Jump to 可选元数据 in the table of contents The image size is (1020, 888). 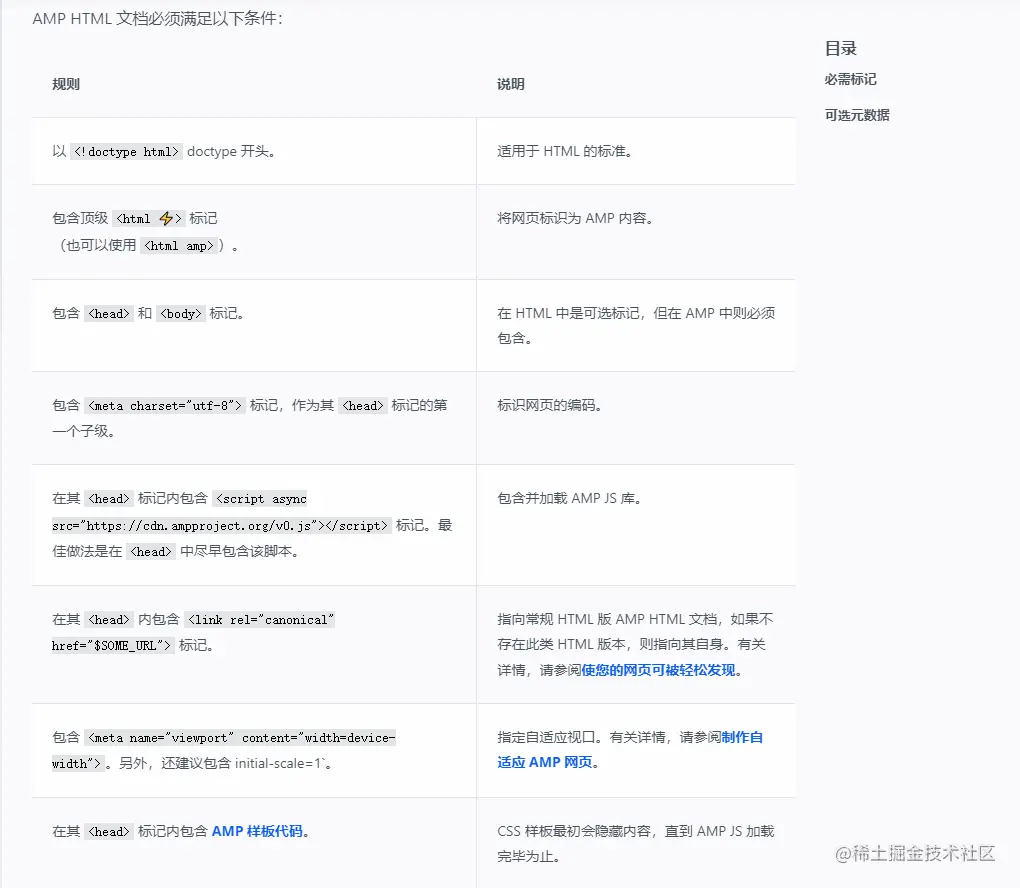click(857, 115)
